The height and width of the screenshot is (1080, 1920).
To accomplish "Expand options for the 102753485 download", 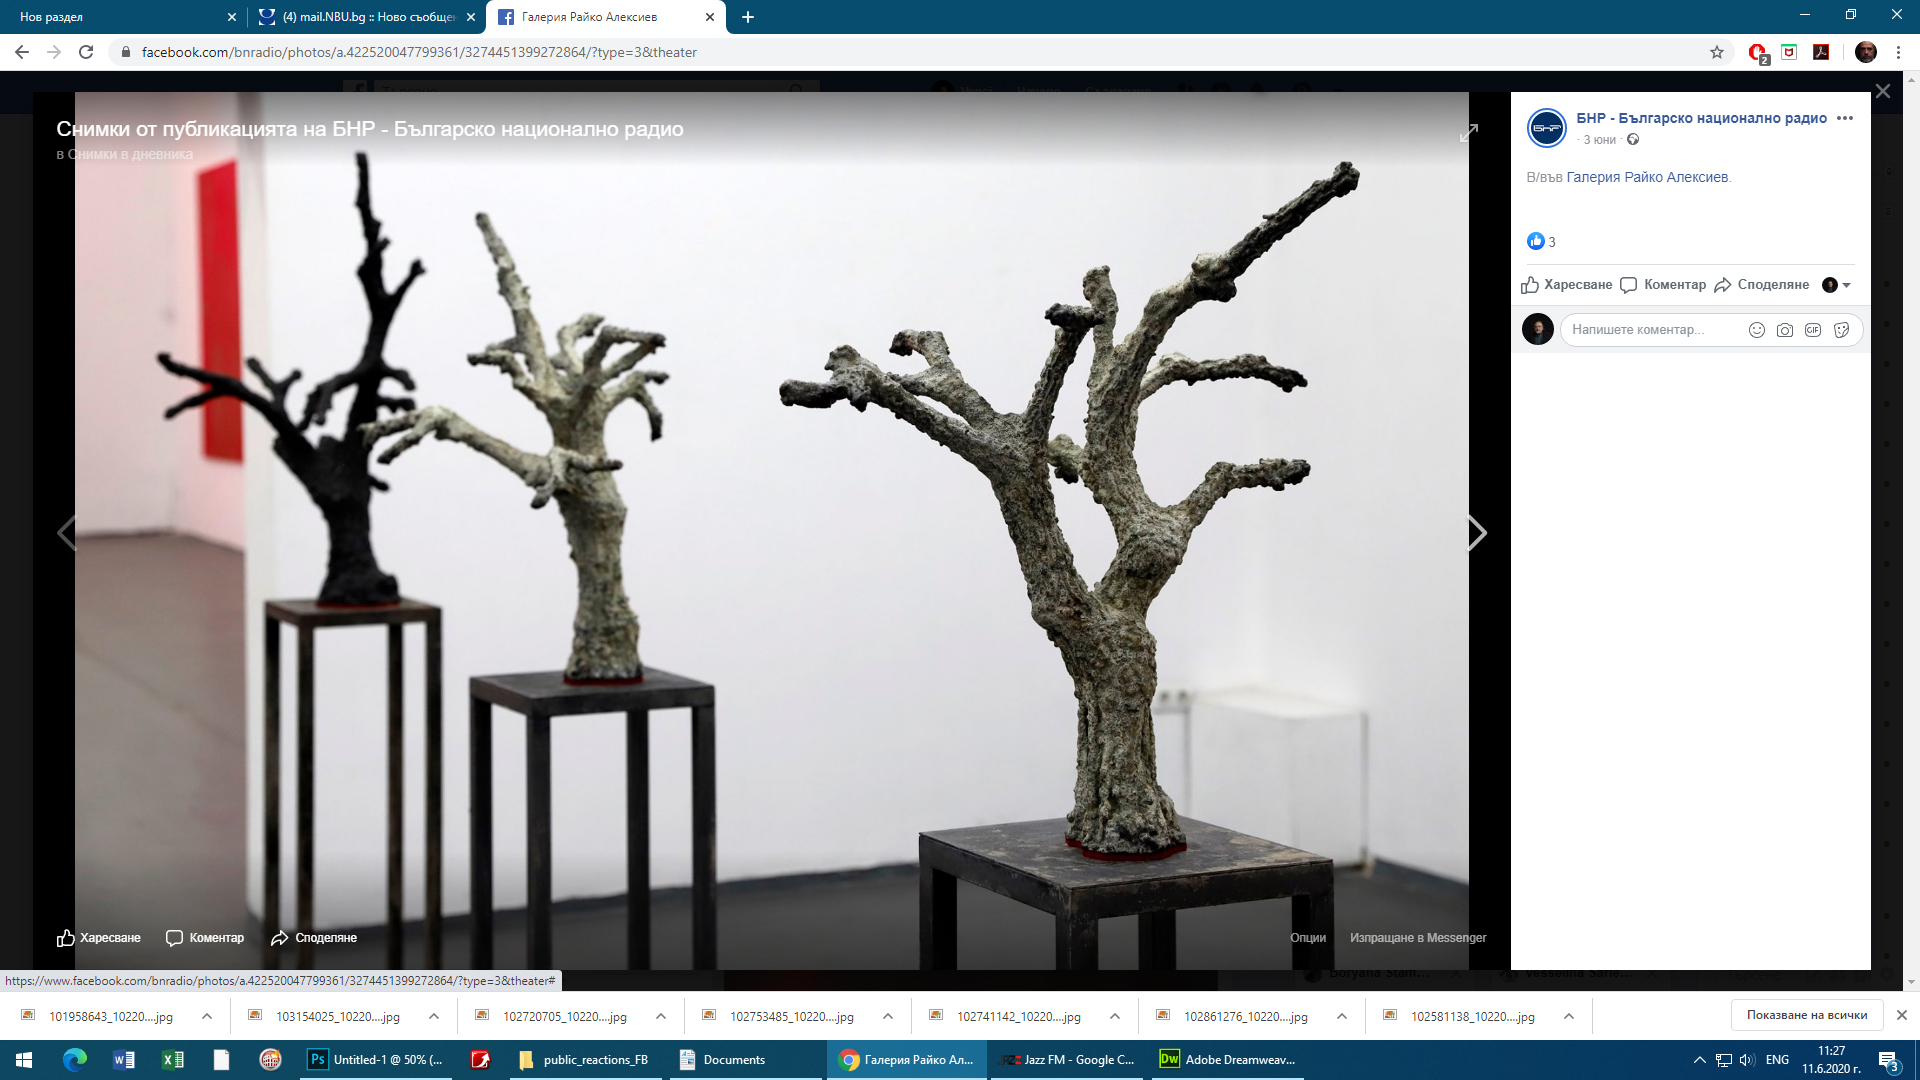I will click(888, 1016).
